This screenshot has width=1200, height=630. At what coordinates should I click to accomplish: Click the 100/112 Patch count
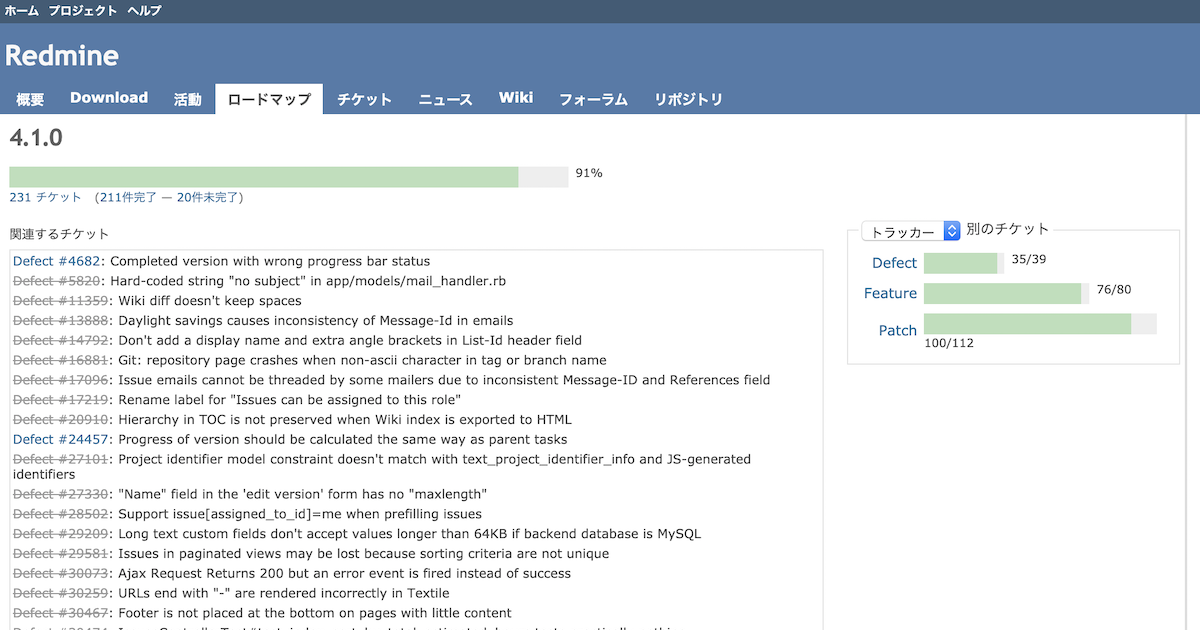coord(949,343)
